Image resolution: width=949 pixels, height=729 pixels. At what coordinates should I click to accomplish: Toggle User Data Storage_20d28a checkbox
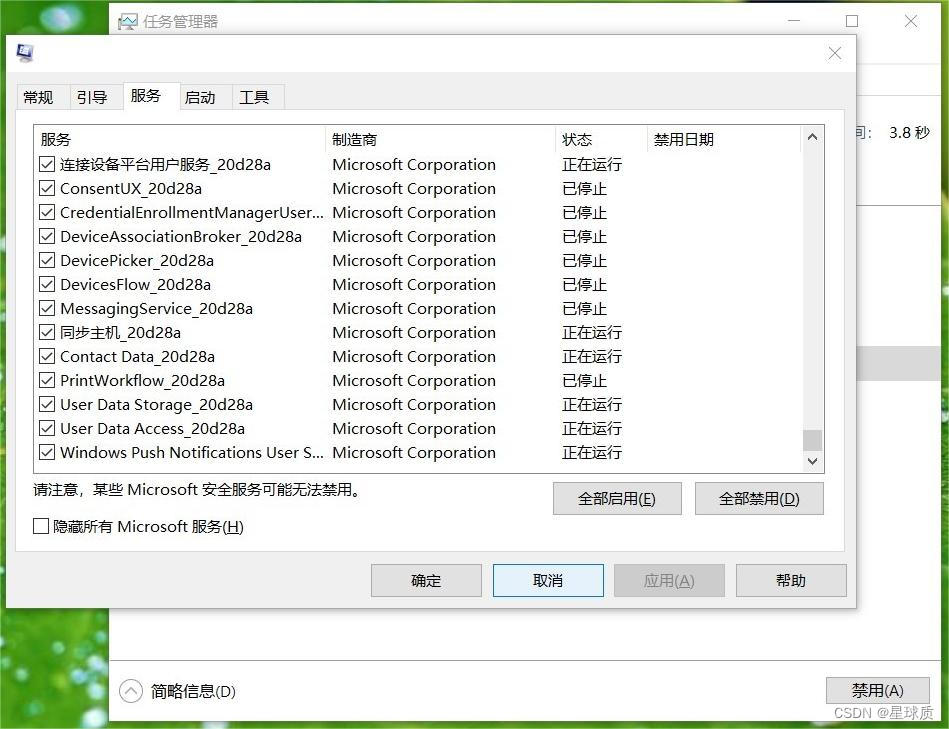(47, 404)
